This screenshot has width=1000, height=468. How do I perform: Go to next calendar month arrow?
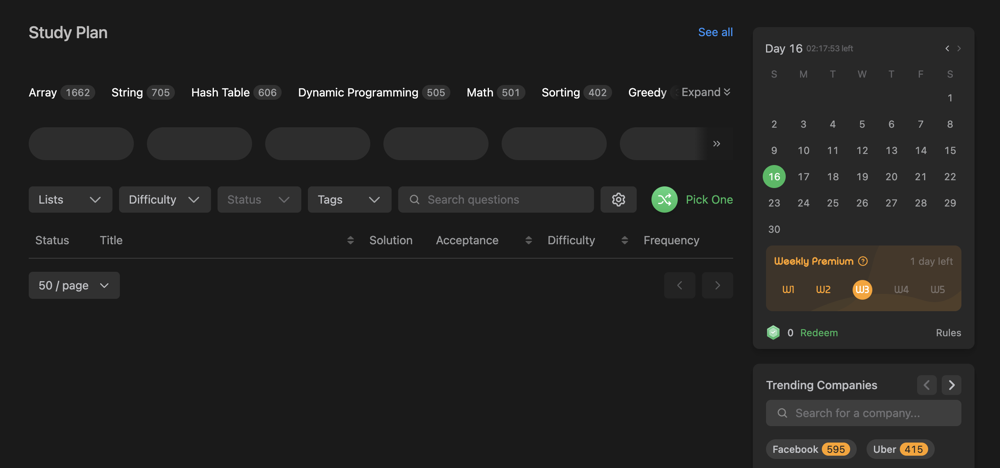[x=959, y=48]
